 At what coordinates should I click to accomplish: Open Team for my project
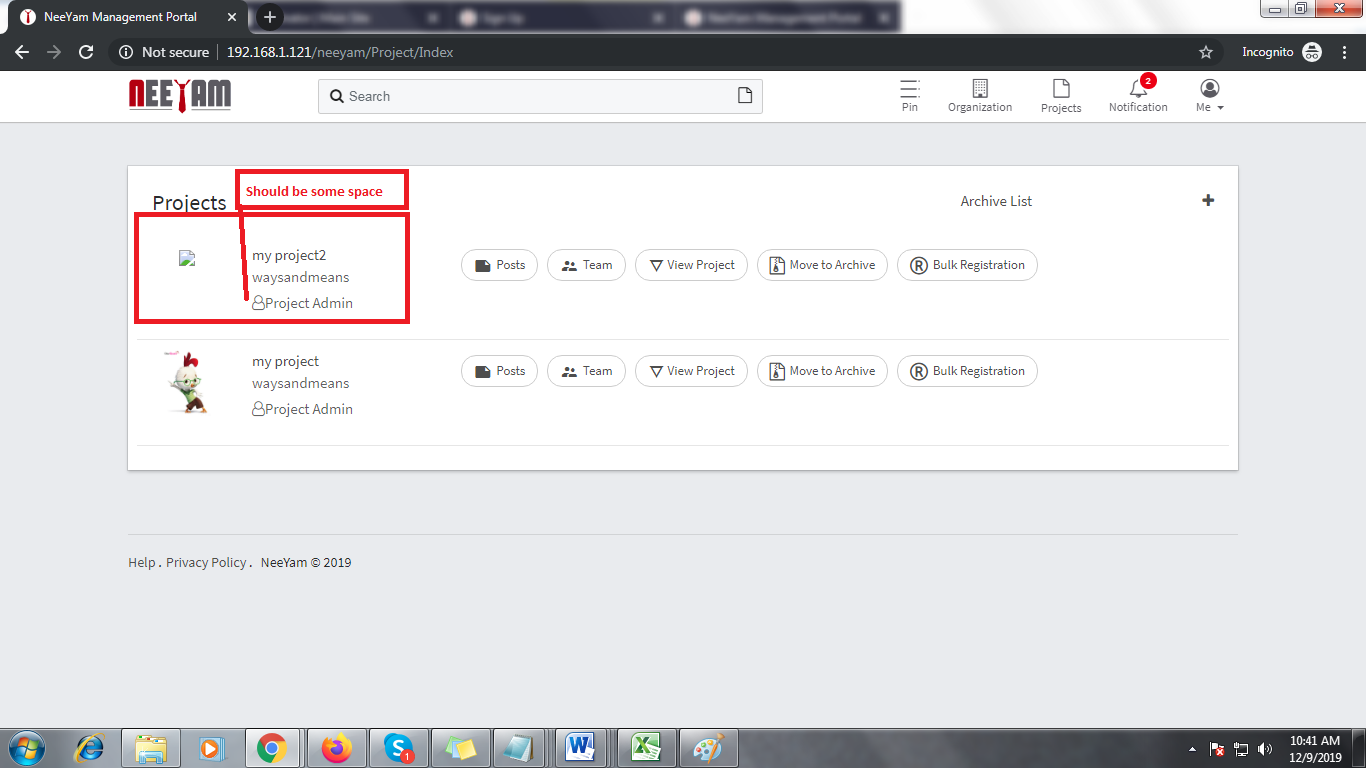[x=586, y=371]
